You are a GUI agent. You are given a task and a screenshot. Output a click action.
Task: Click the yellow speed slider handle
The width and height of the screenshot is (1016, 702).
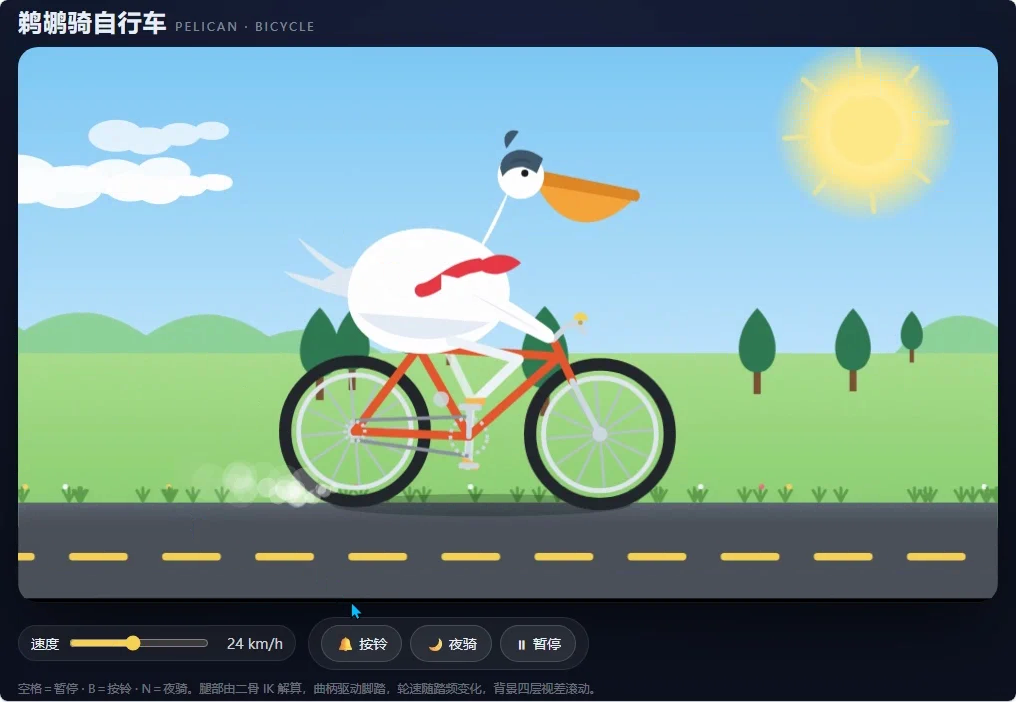point(133,643)
